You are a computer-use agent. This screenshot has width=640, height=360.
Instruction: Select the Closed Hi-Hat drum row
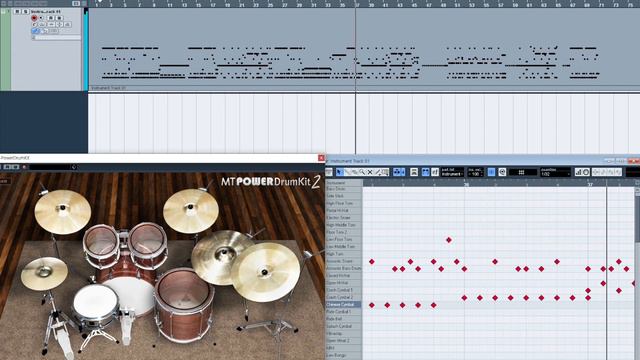[x=343, y=276]
